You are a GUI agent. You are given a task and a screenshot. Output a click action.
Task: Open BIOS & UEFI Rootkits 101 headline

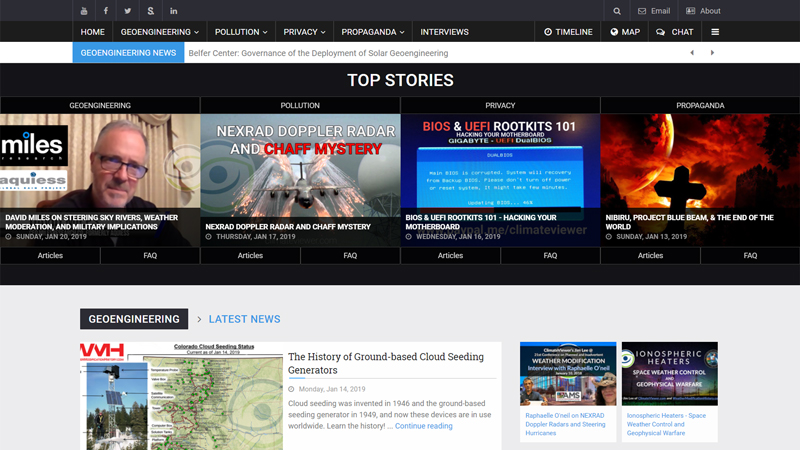481,222
